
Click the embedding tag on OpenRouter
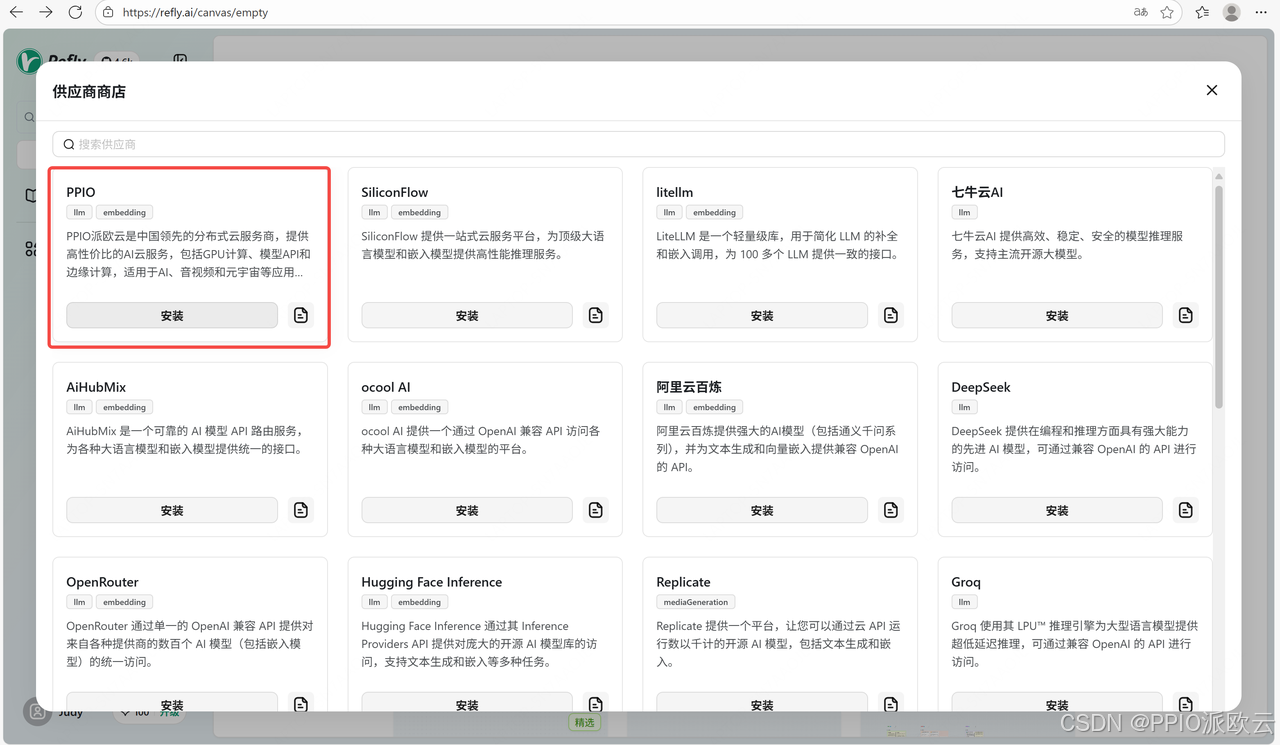[124, 602]
